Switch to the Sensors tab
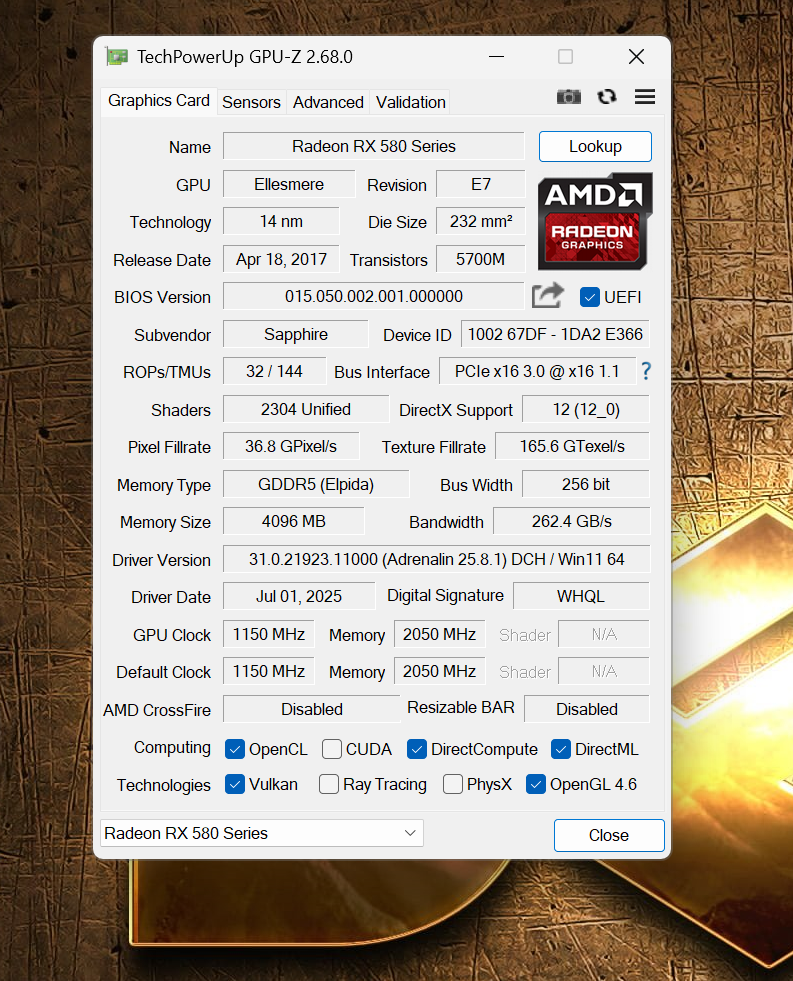Viewport: 793px width, 981px height. [x=251, y=102]
